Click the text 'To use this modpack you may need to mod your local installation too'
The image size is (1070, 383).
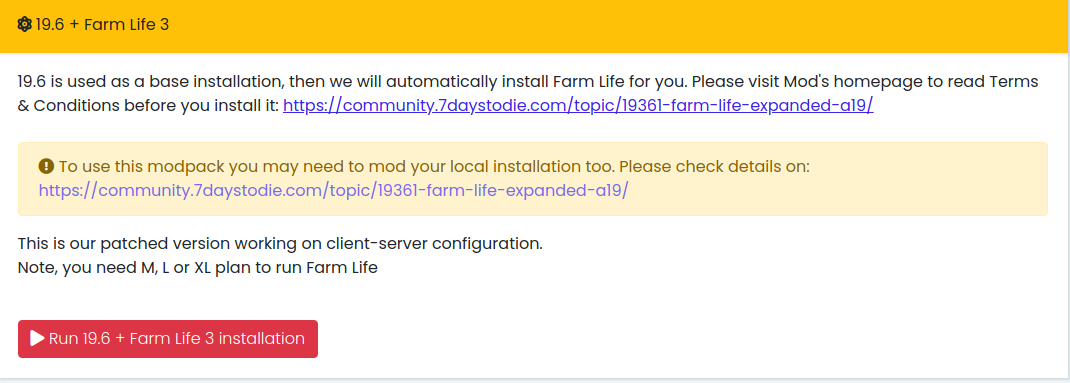coord(337,166)
